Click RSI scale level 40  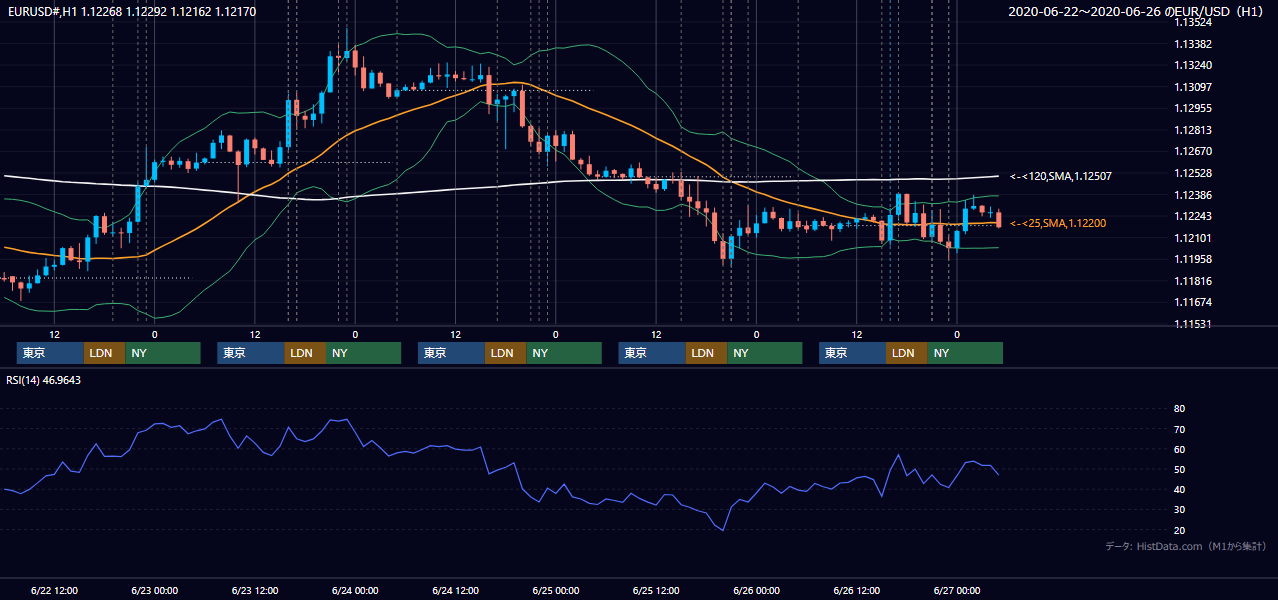[1179, 489]
